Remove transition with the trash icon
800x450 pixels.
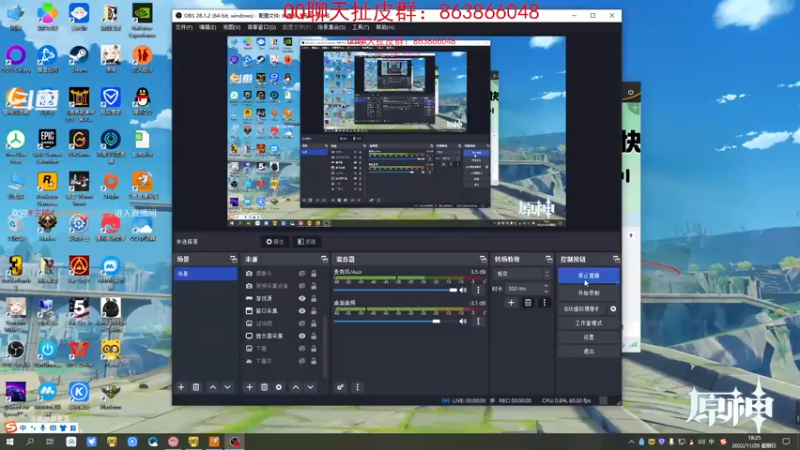[528, 303]
